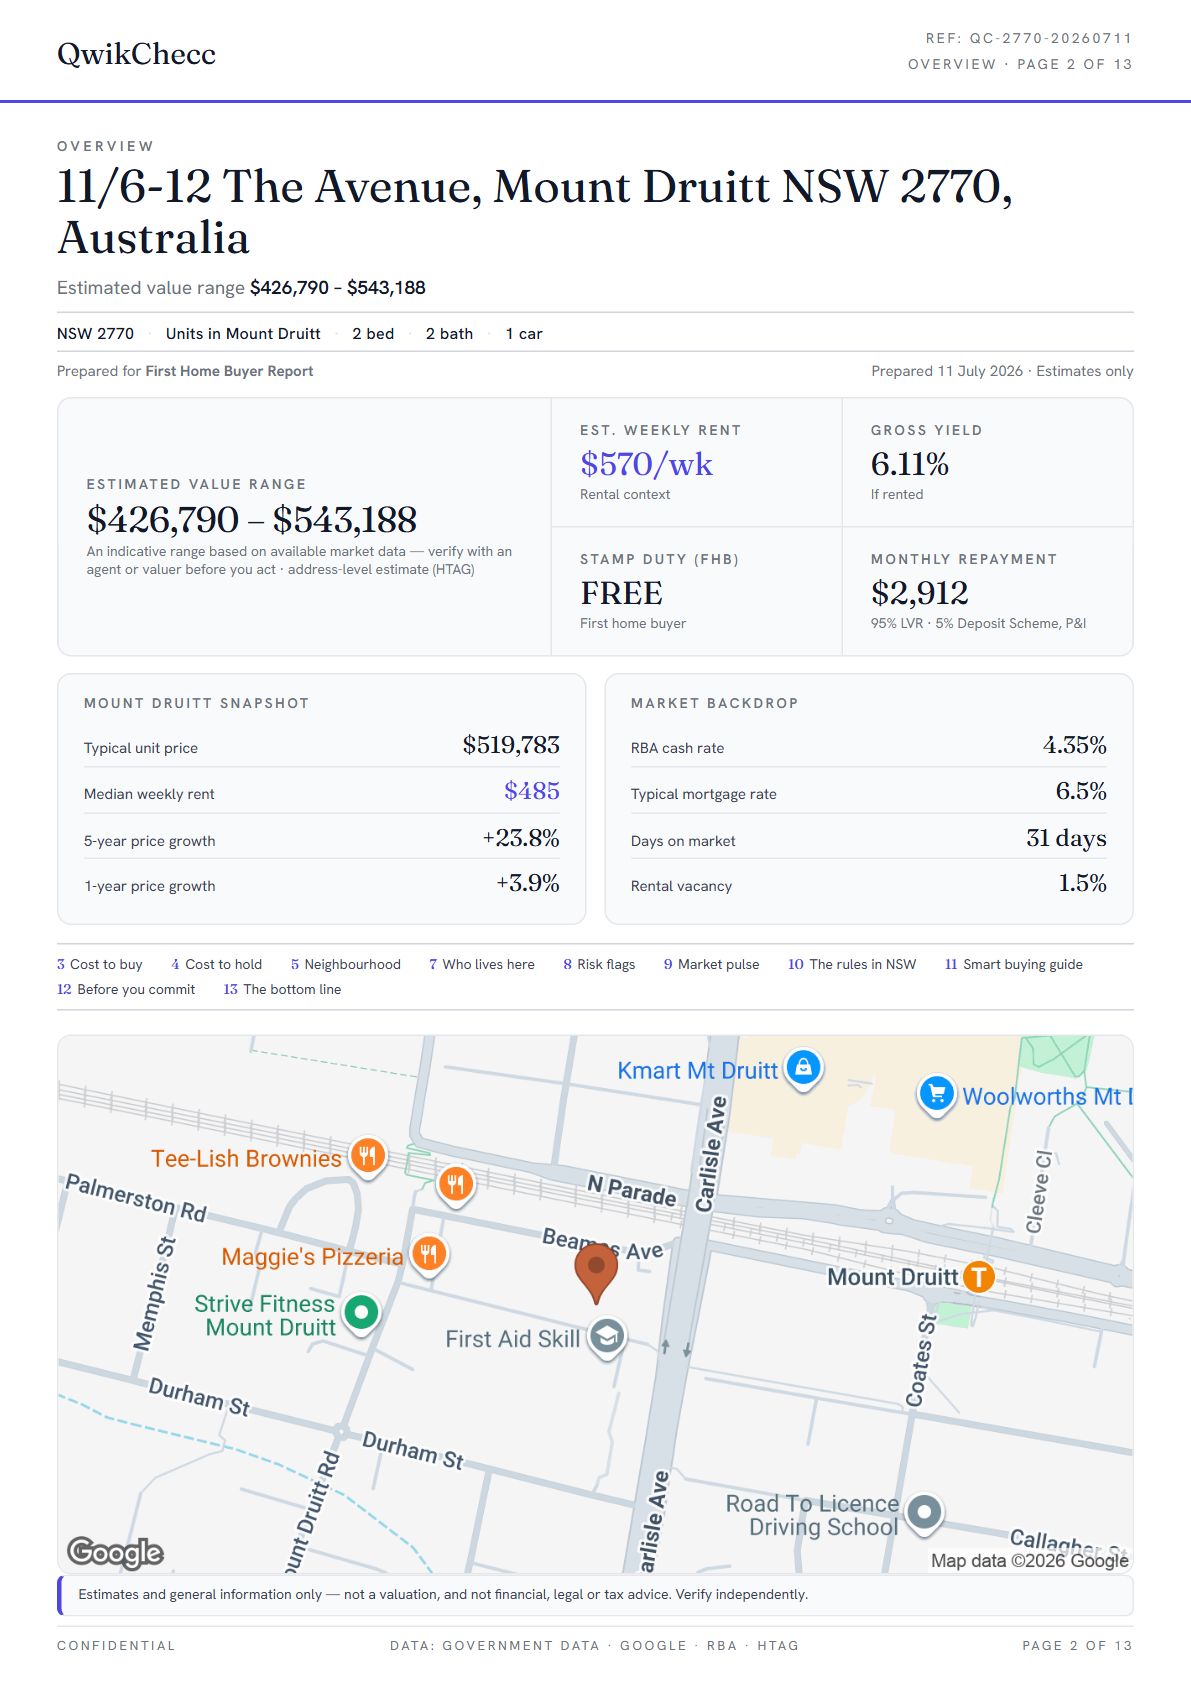Click the REF: QC-2770-20260711 reference number
The image size is (1191, 1683).
1029,38
